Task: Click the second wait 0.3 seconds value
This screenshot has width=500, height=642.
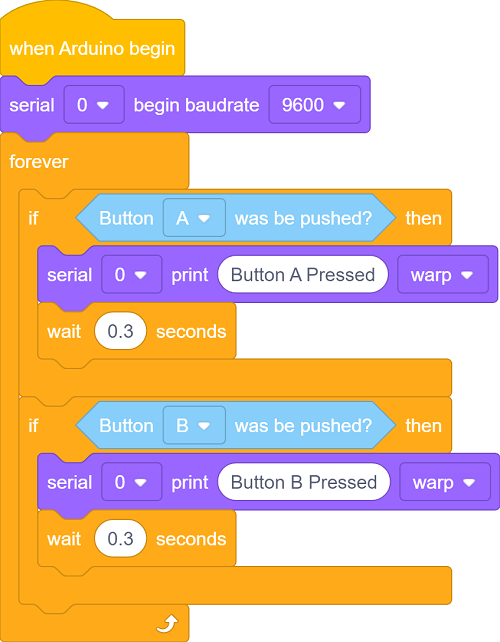Action: [120, 538]
